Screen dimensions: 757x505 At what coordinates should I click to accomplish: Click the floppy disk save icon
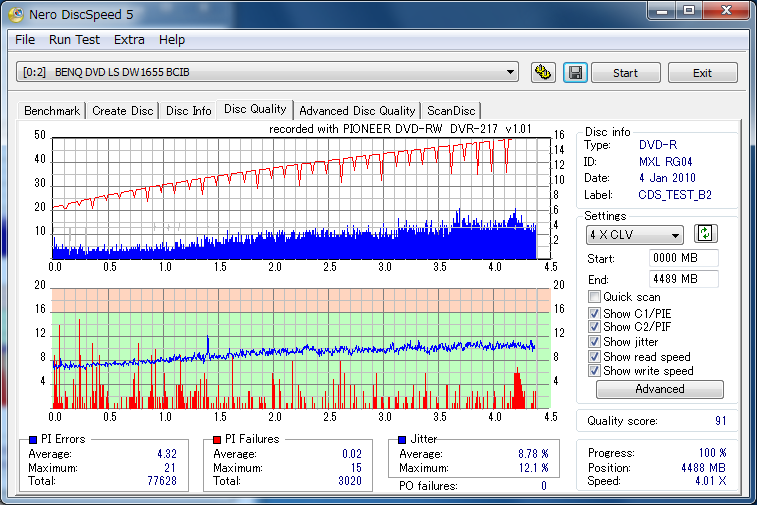point(574,73)
